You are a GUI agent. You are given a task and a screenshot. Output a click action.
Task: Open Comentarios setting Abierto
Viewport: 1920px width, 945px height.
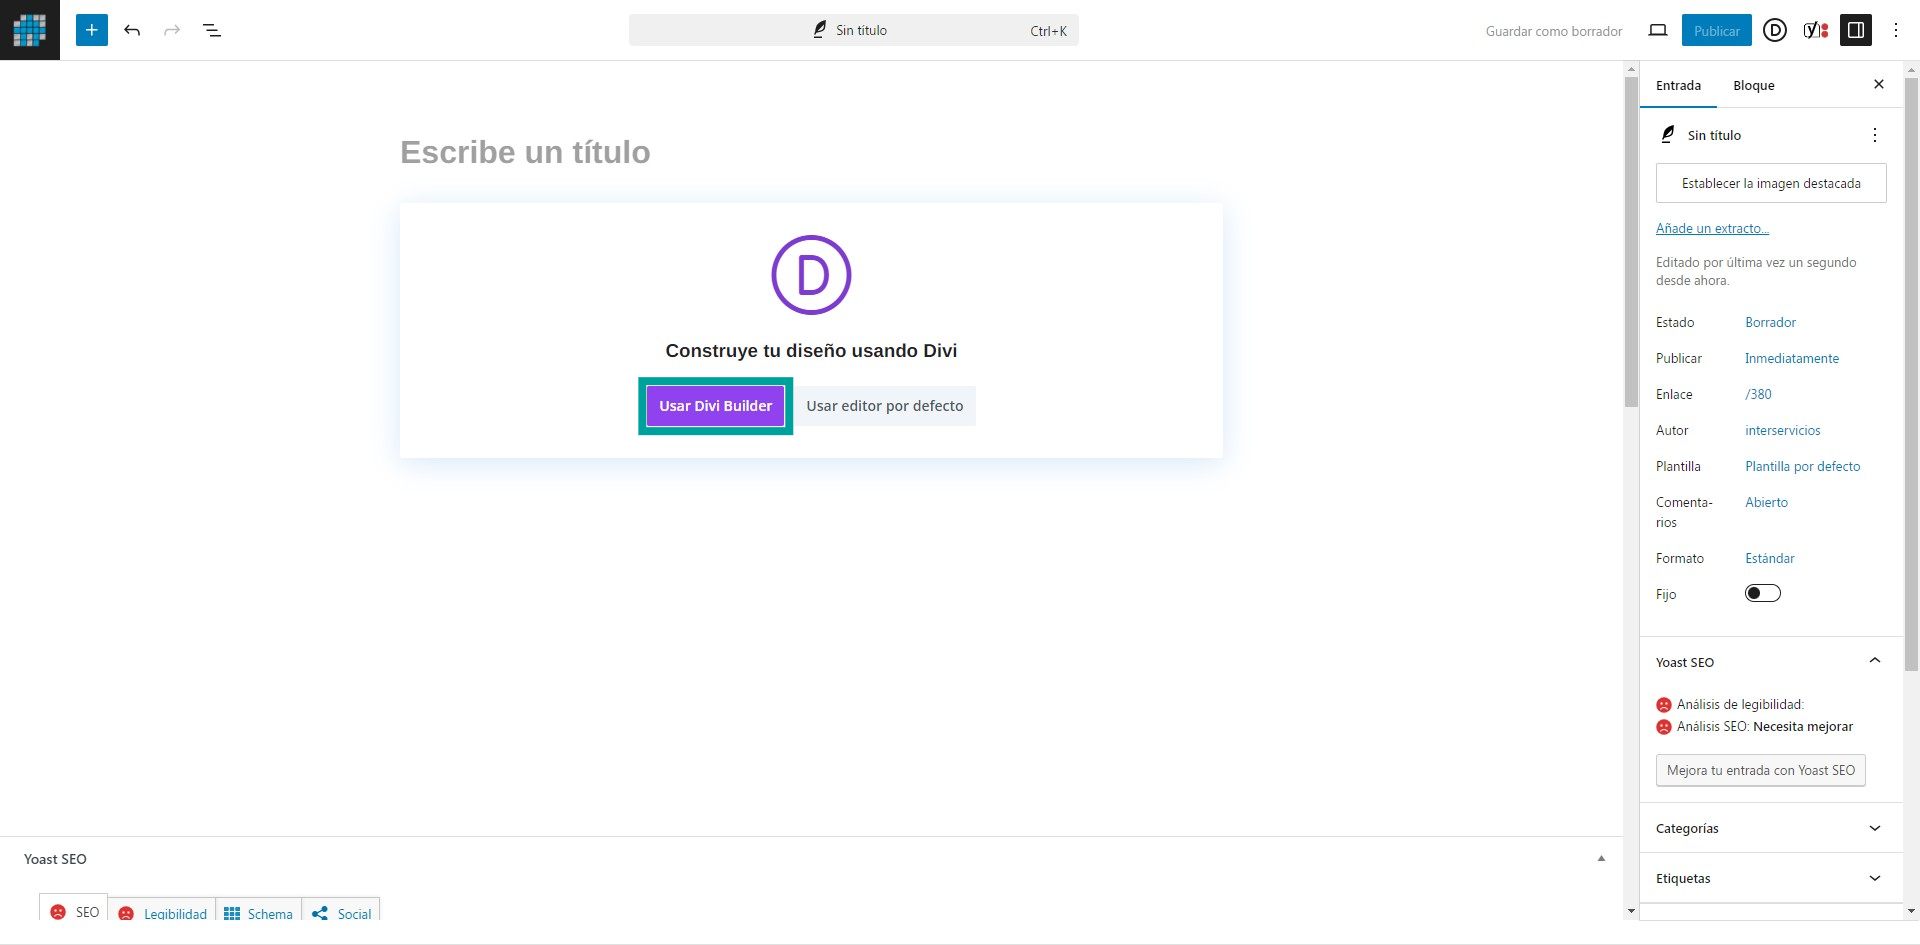click(1766, 502)
